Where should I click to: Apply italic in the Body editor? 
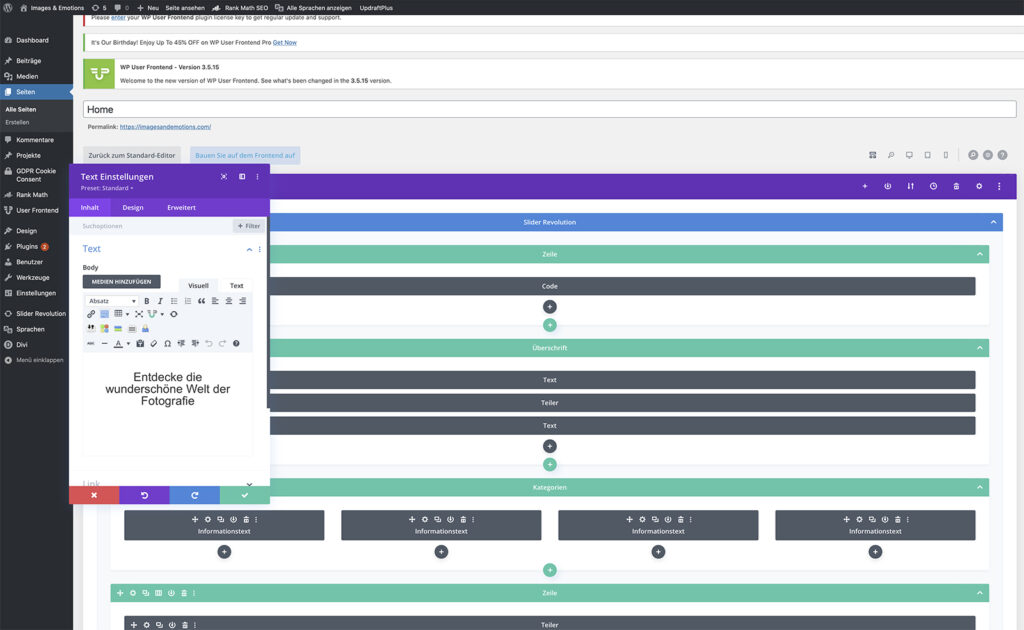[x=160, y=301]
